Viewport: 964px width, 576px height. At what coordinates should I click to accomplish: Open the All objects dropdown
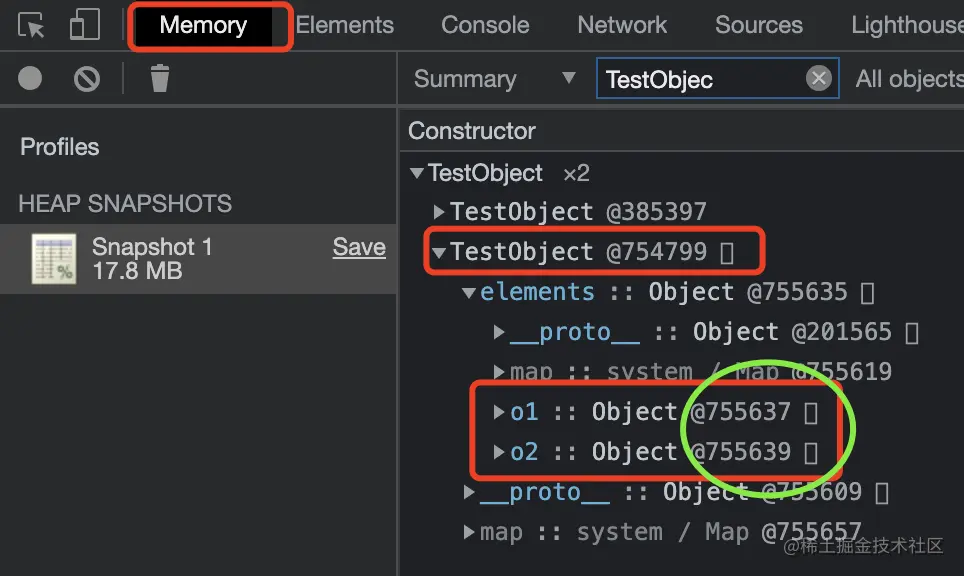908,79
